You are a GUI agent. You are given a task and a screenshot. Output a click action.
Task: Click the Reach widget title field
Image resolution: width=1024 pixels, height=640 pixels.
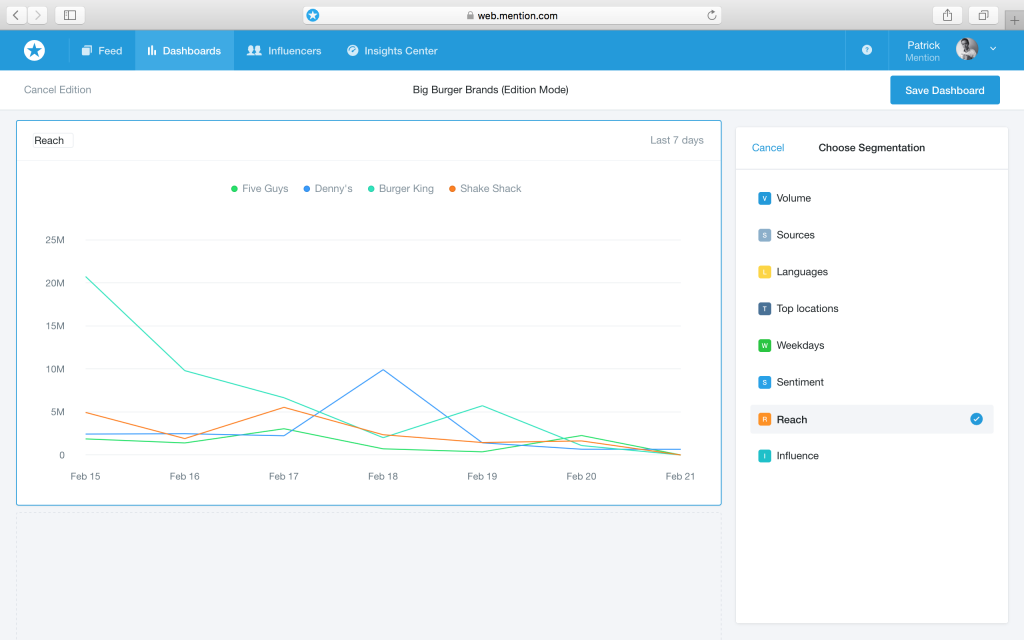coord(52,140)
